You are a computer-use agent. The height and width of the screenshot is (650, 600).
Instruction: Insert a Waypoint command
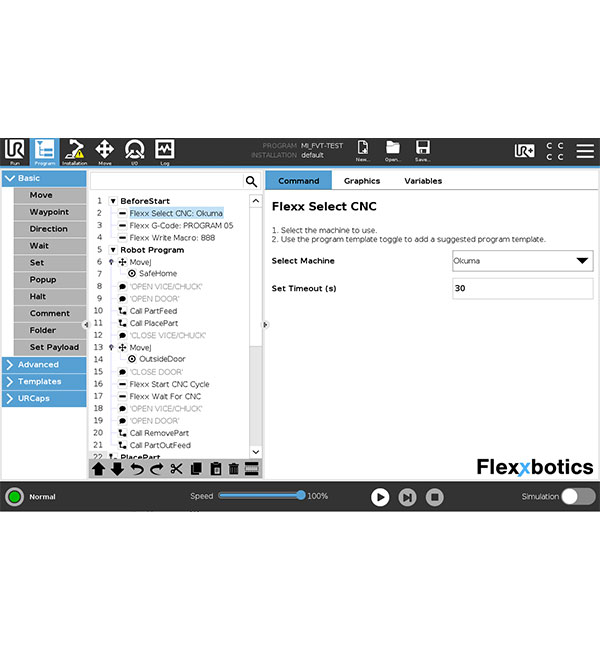(50, 212)
